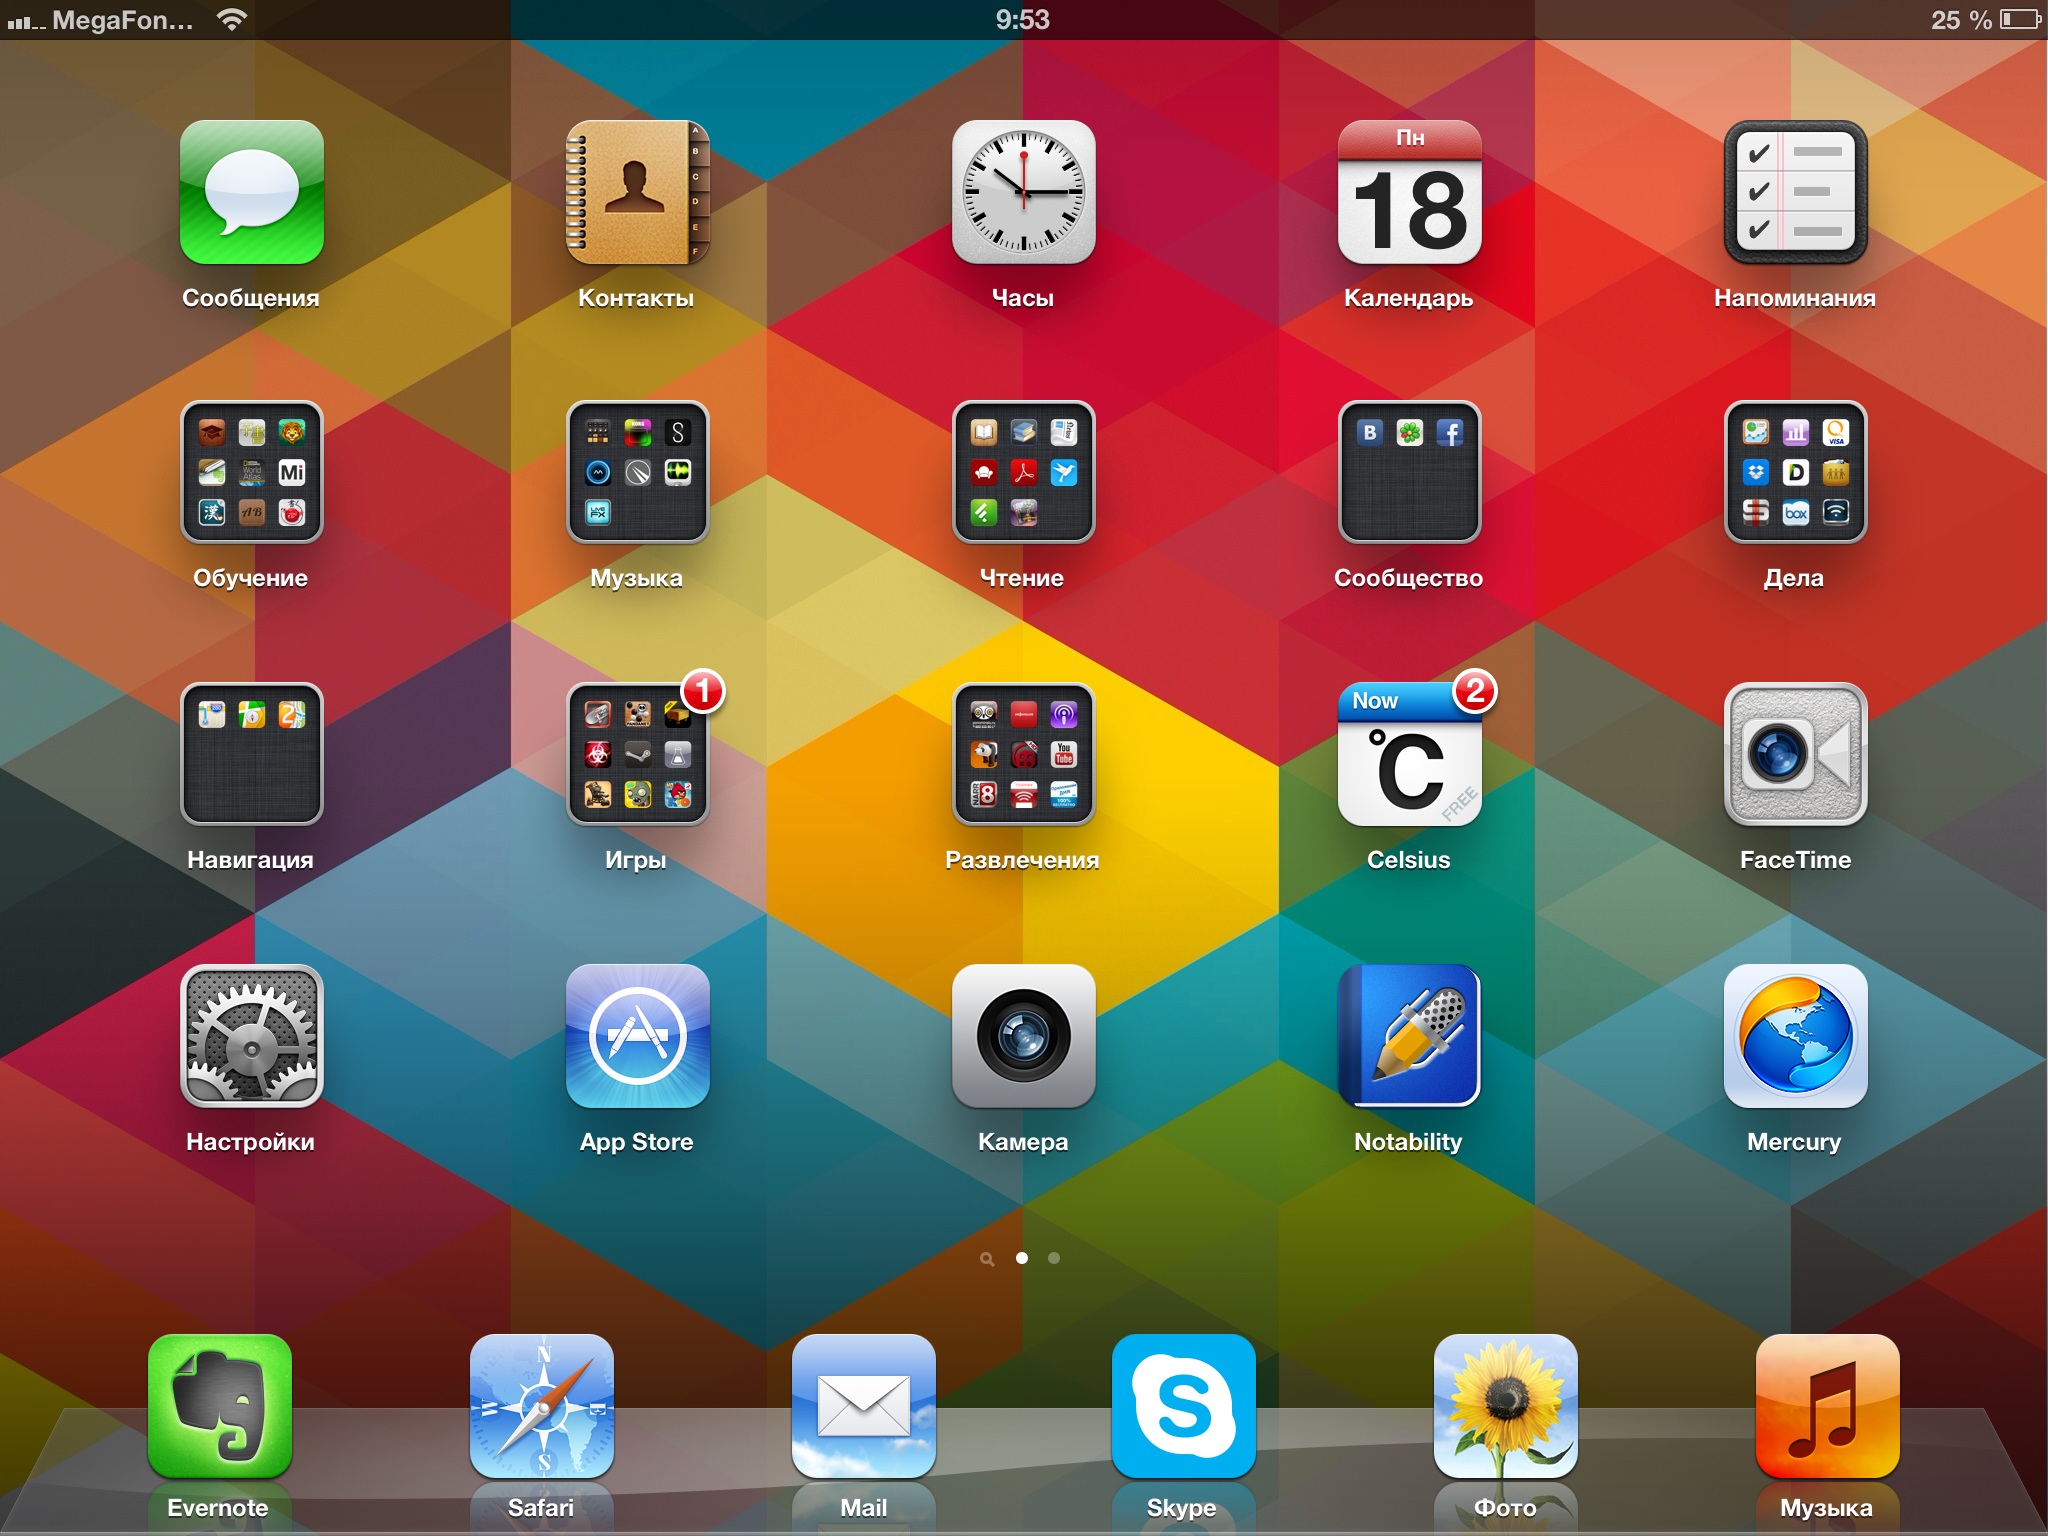Open the Музыка player in the dock
This screenshot has width=2048, height=1536.
point(1828,1406)
